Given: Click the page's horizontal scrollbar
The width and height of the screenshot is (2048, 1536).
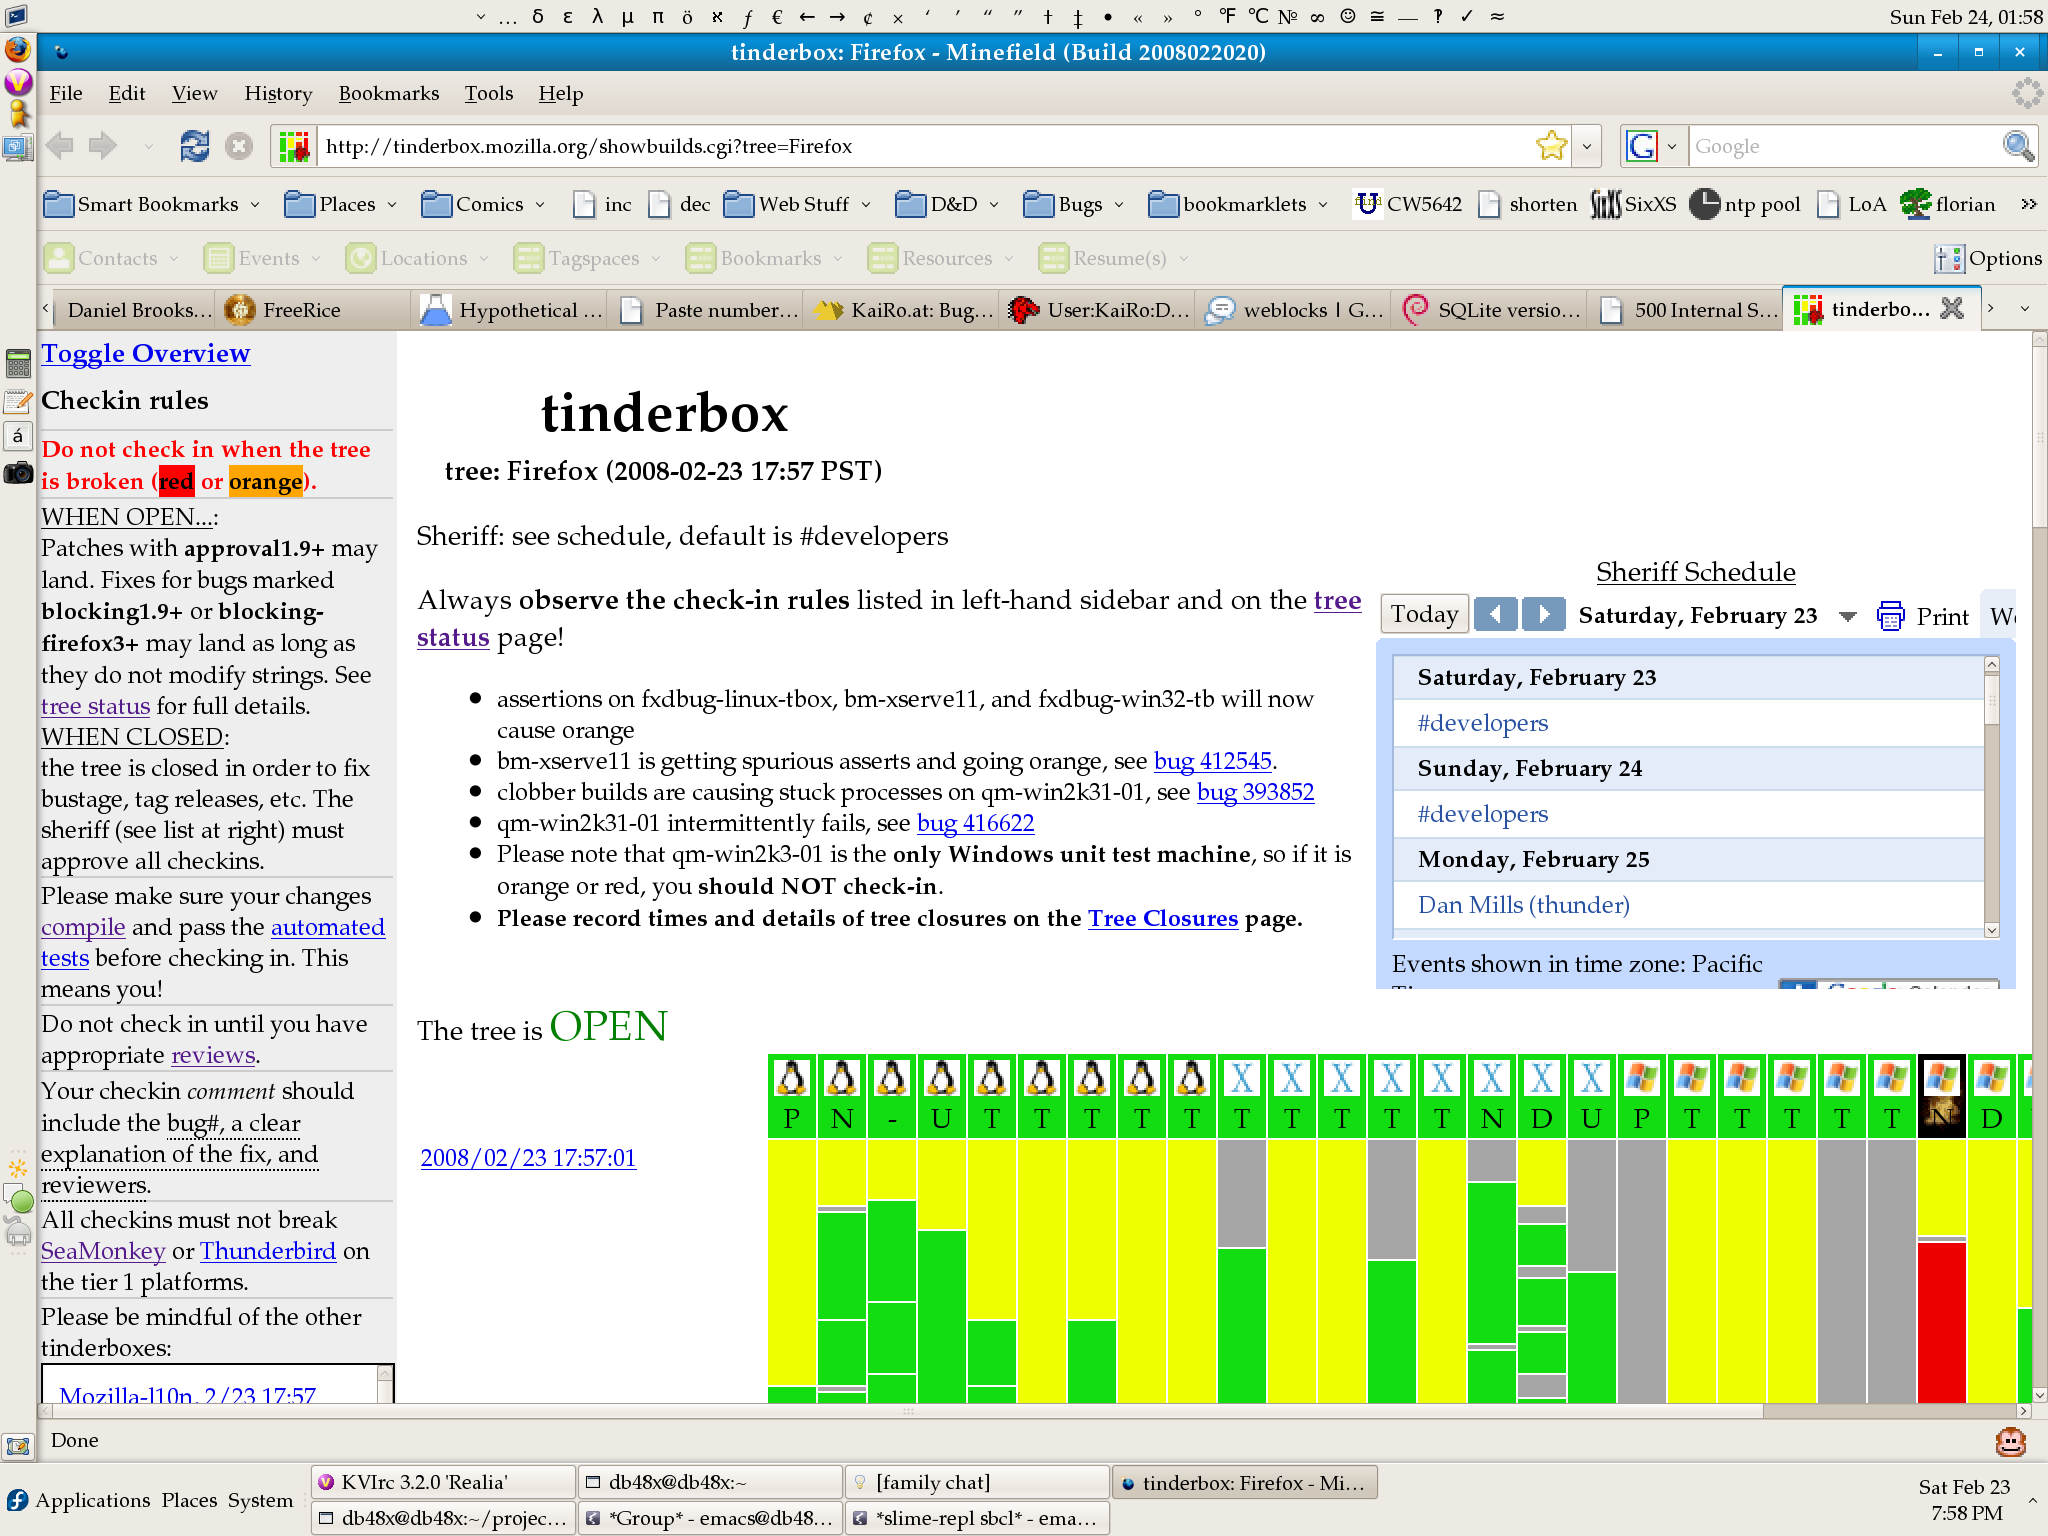Looking at the screenshot, I should 1034,1411.
